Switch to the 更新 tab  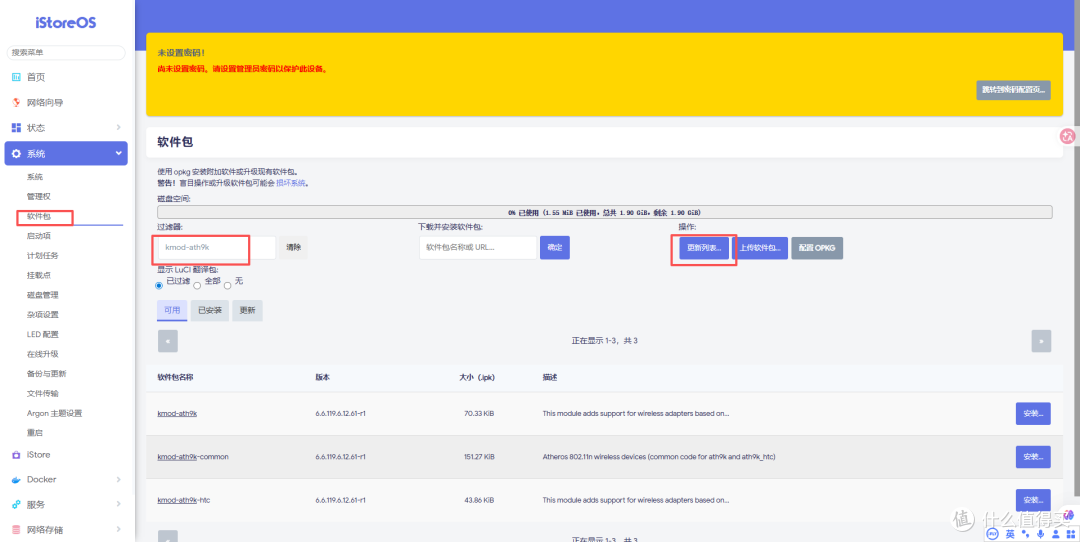click(x=247, y=311)
